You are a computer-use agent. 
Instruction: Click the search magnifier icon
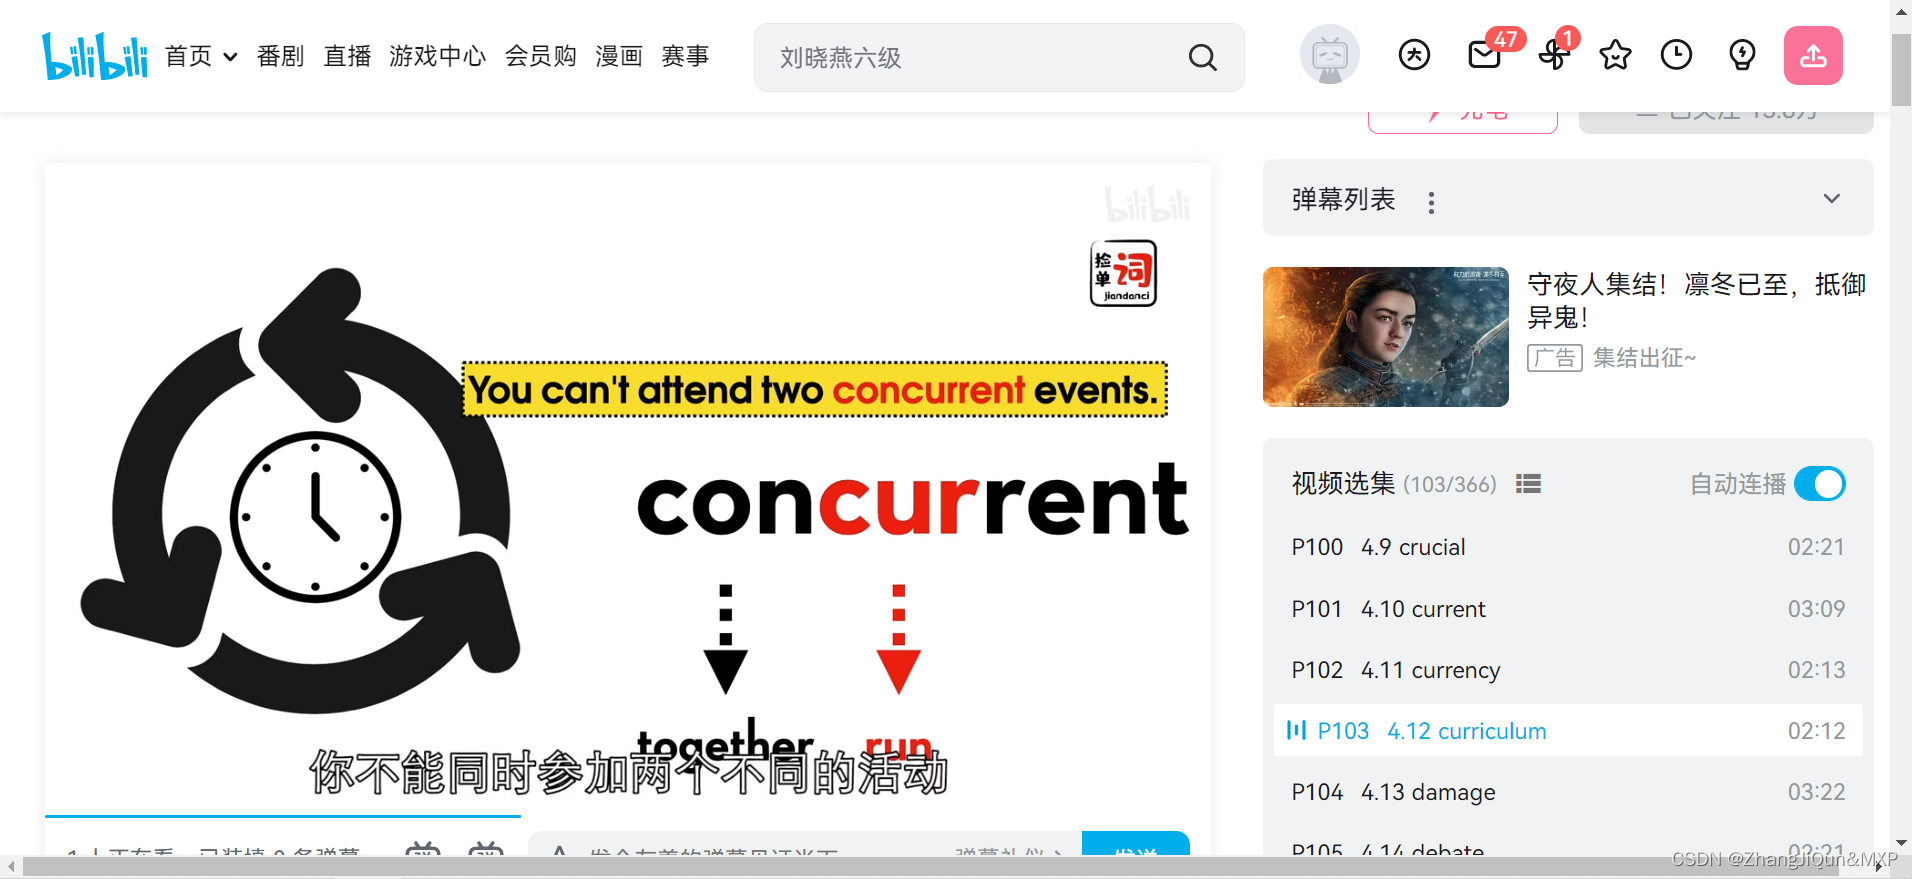(1203, 58)
